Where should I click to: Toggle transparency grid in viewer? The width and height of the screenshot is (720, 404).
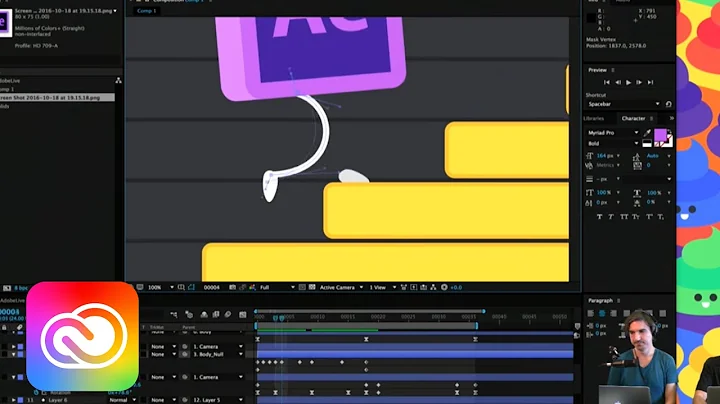coord(312,287)
